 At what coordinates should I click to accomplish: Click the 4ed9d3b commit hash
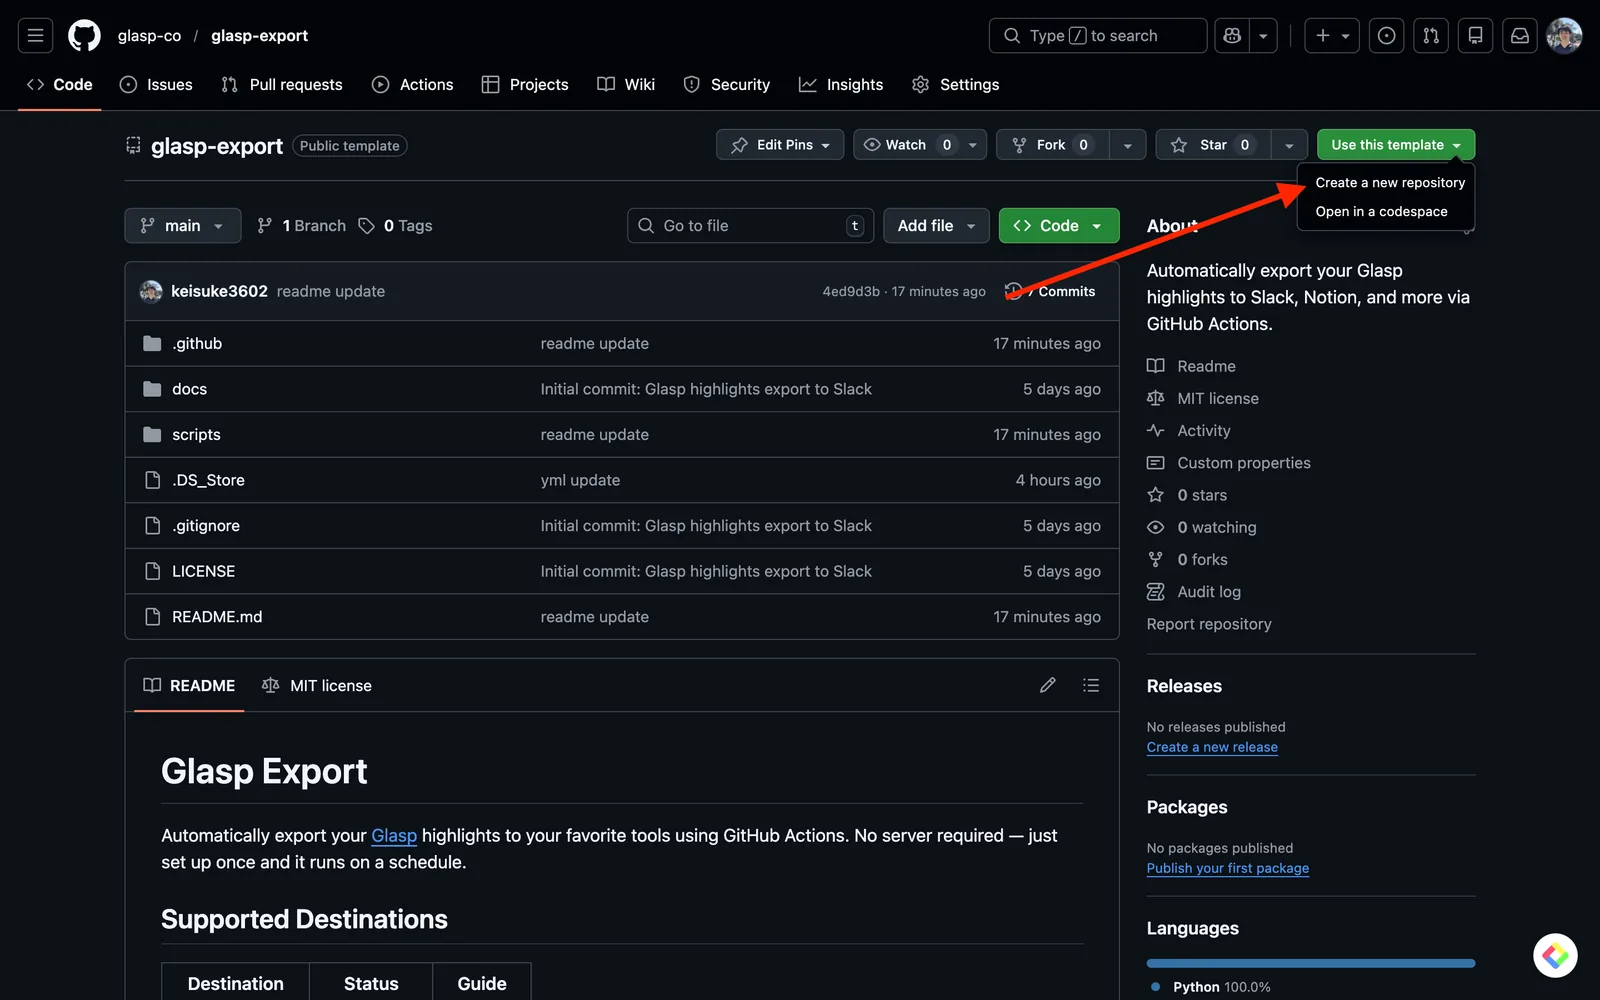[851, 291]
